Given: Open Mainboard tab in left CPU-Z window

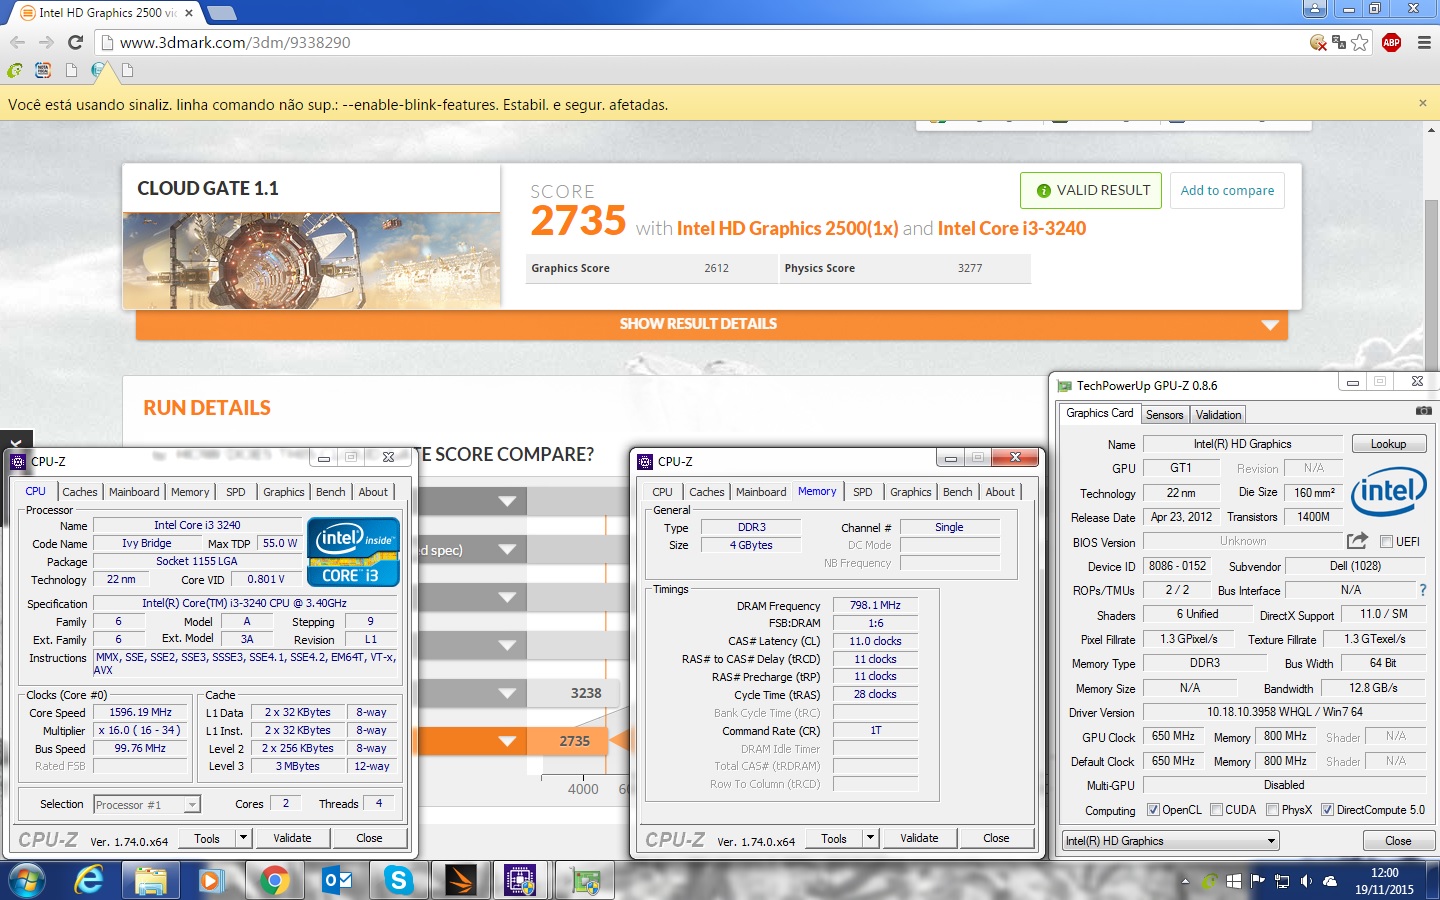Looking at the screenshot, I should coord(134,492).
